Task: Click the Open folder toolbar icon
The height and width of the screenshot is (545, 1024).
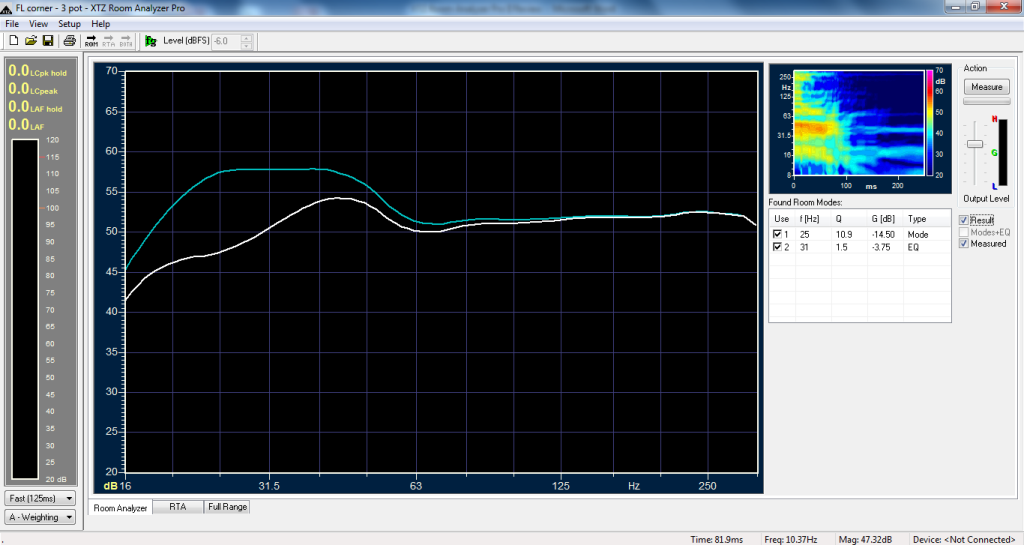Action: [x=30, y=41]
